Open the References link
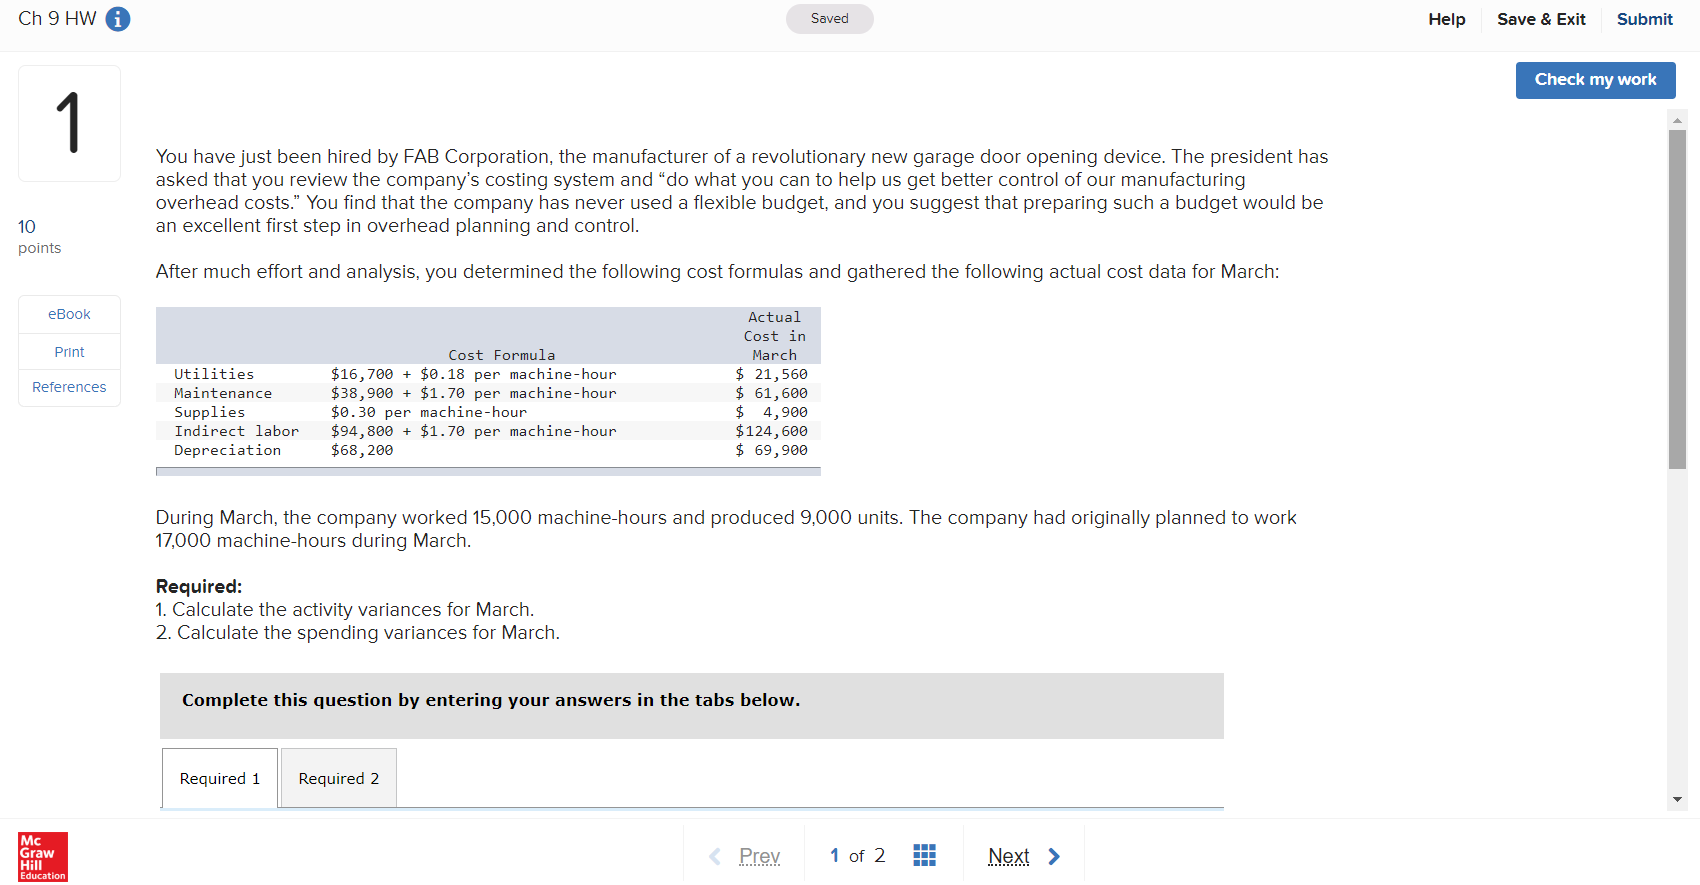Viewport: 1700px width, 885px height. click(69, 387)
